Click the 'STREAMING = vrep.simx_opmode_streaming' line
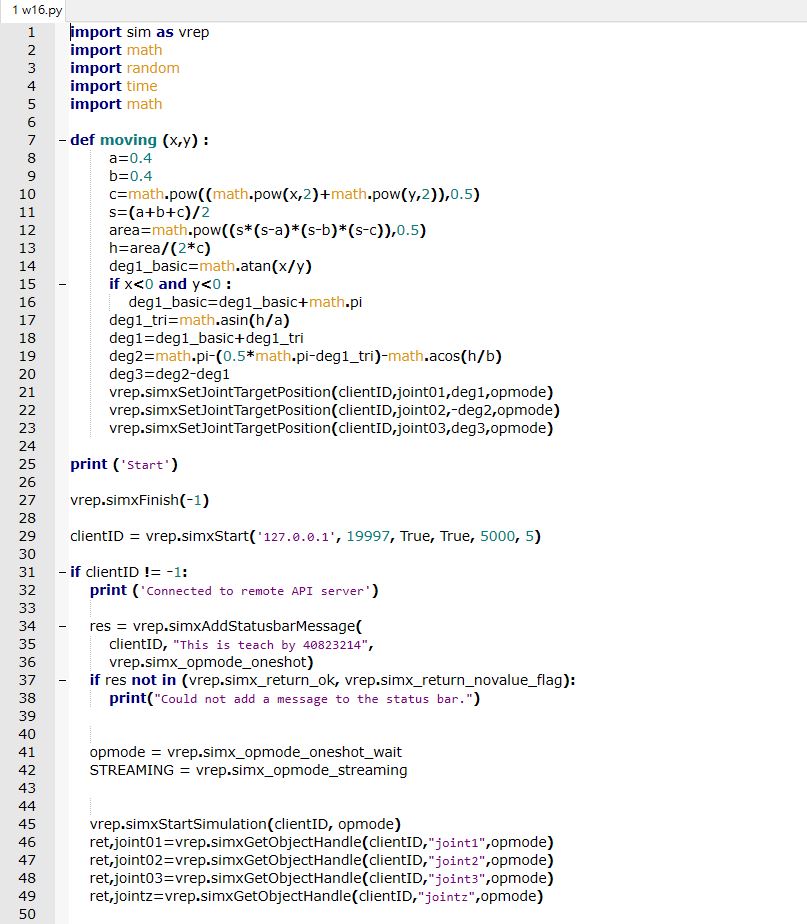Screen dimensions: 807x924 pyautogui.click(x=248, y=770)
